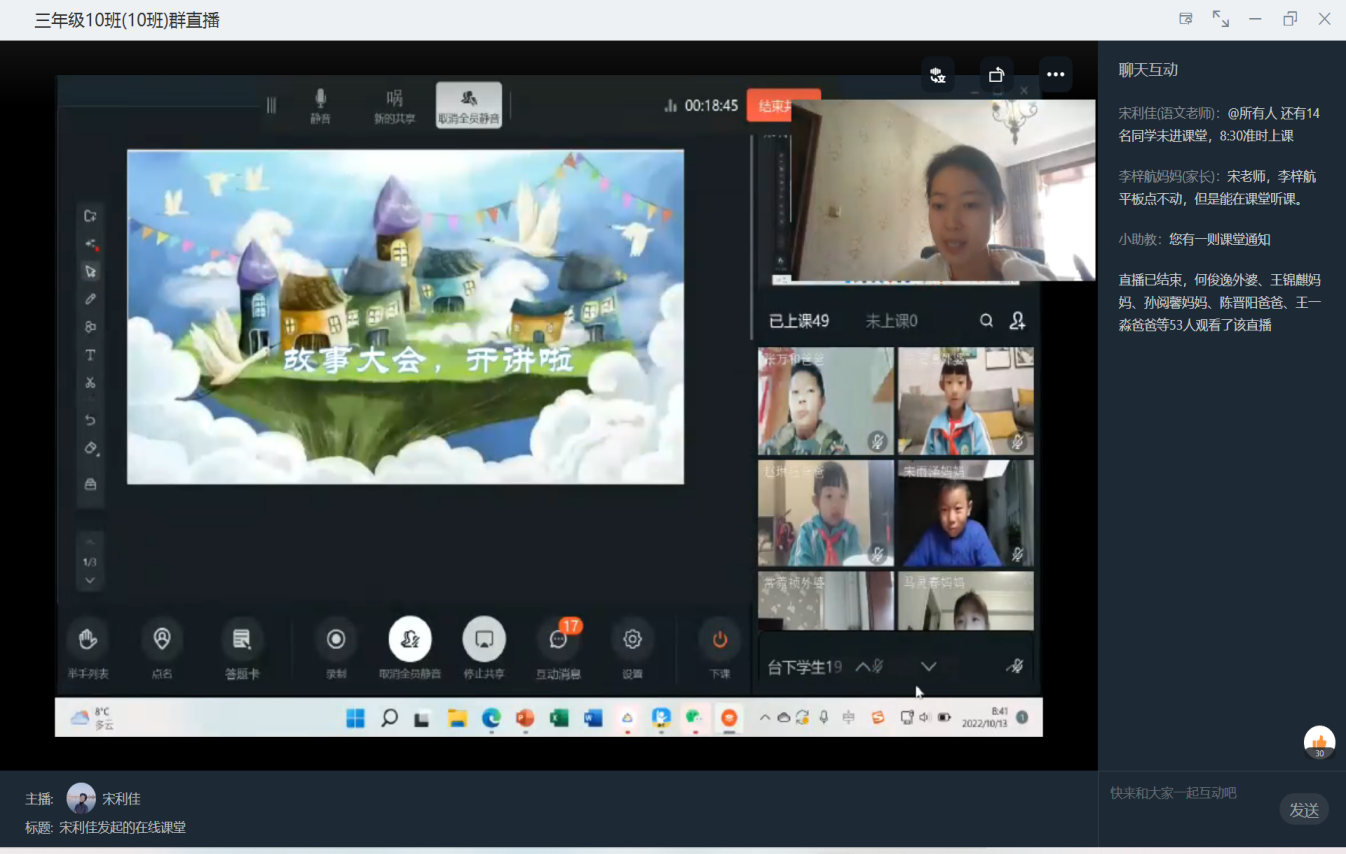The image size is (1346, 854).
Task: Go to next slide page arrow
Action: [x=90, y=581]
